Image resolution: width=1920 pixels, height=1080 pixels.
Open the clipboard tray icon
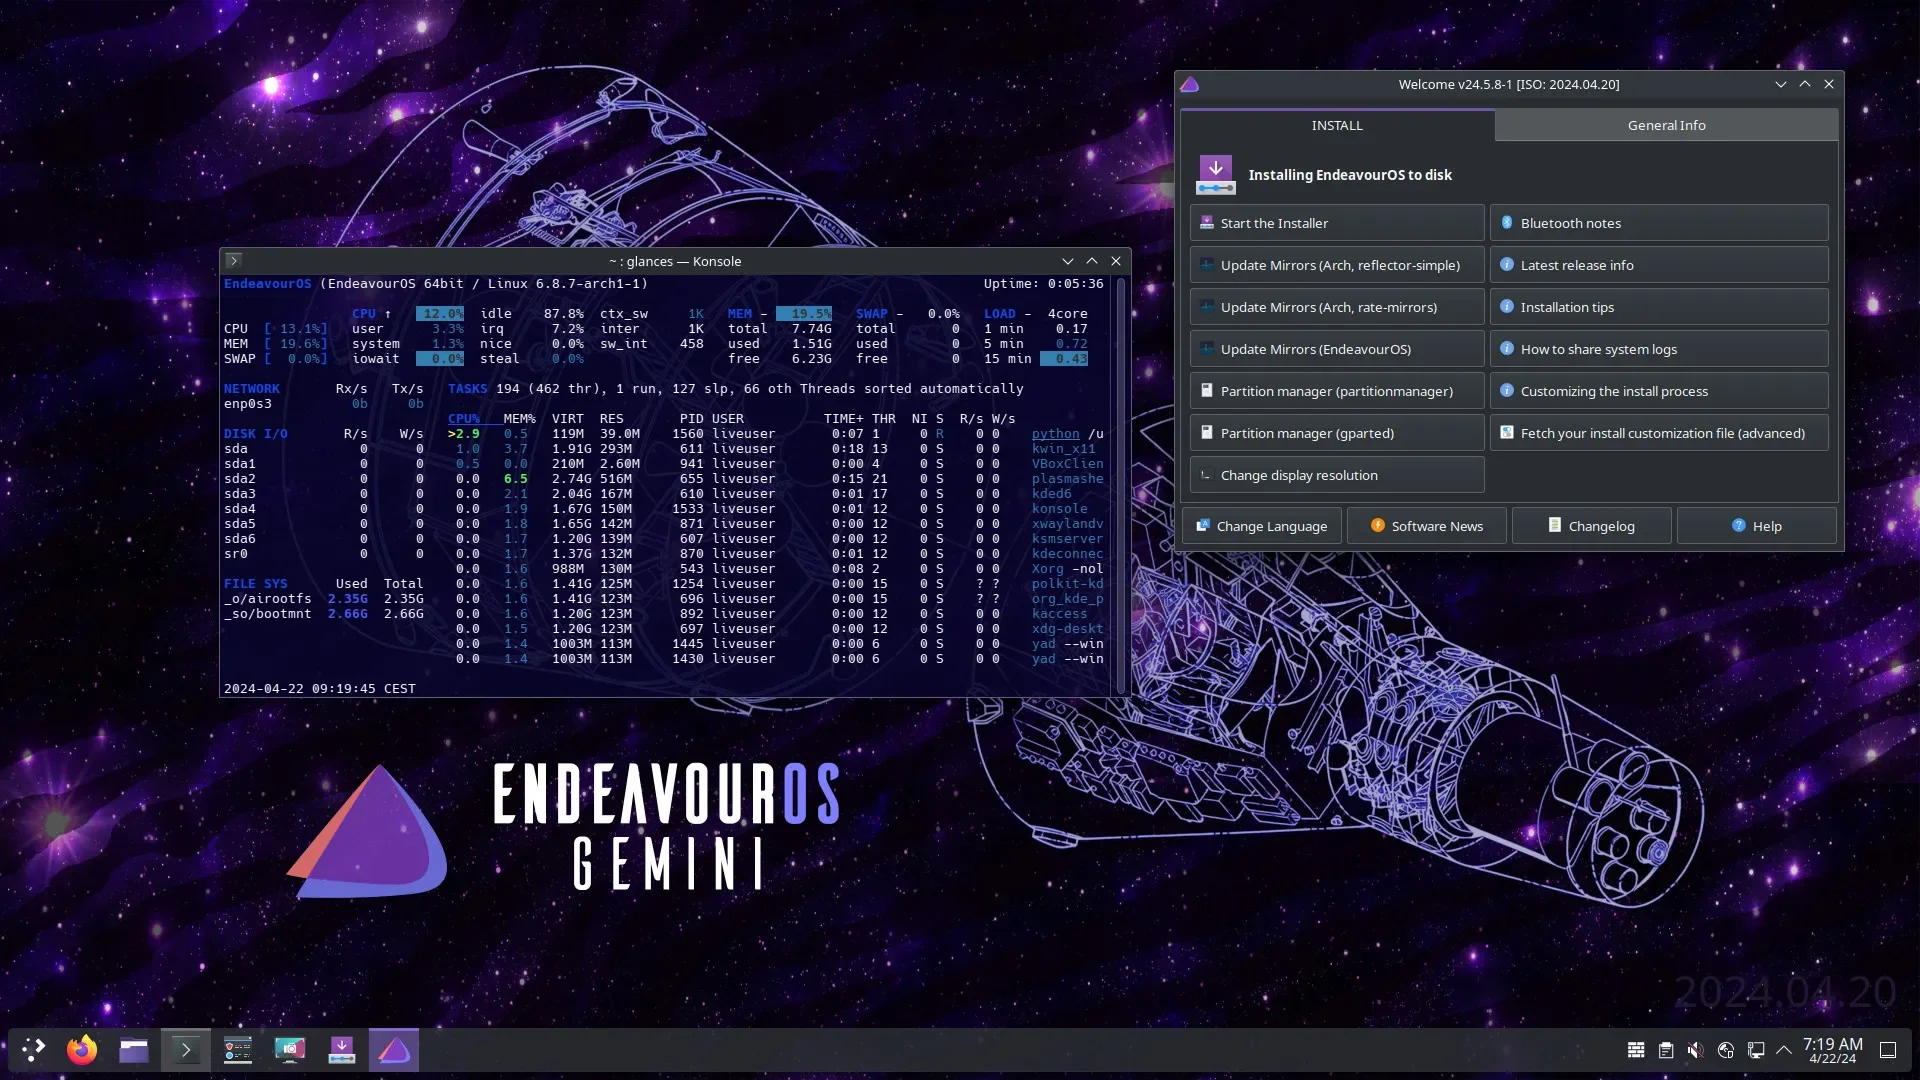1666,1050
